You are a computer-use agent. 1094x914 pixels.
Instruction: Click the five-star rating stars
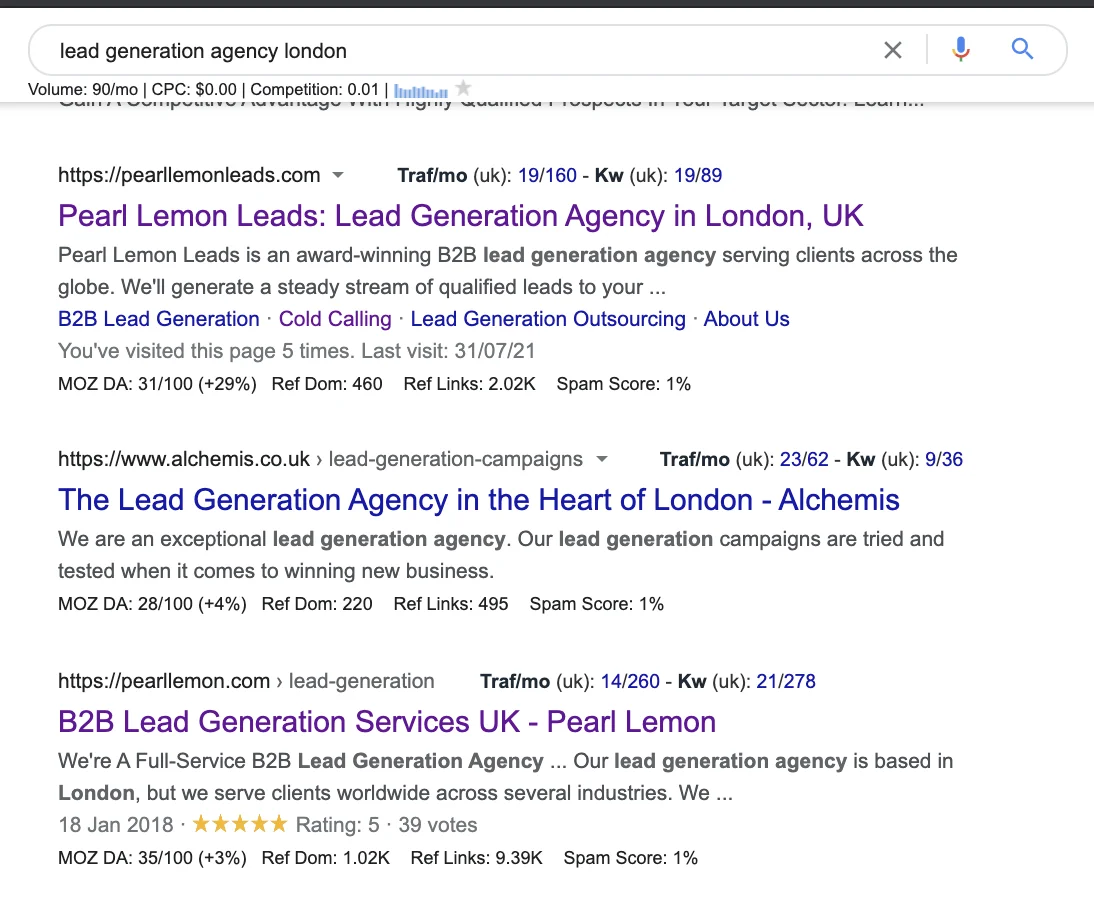pyautogui.click(x=239, y=824)
